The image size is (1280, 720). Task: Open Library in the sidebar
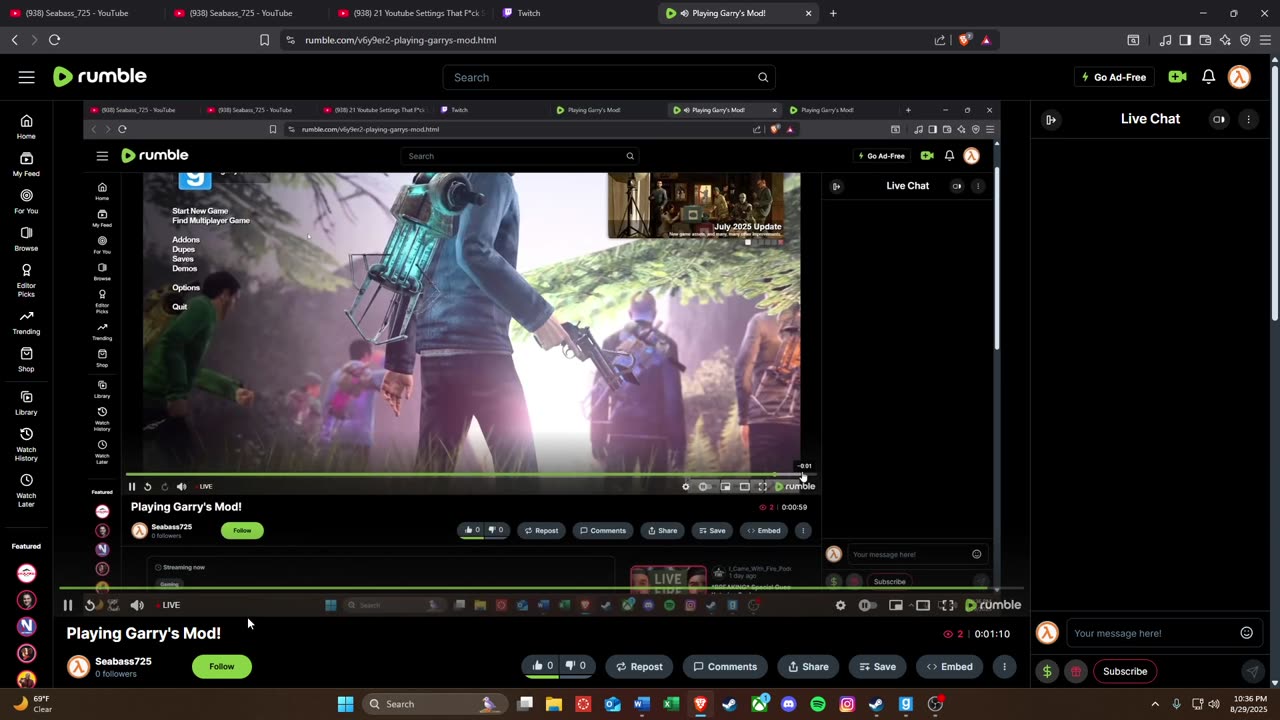[x=26, y=403]
